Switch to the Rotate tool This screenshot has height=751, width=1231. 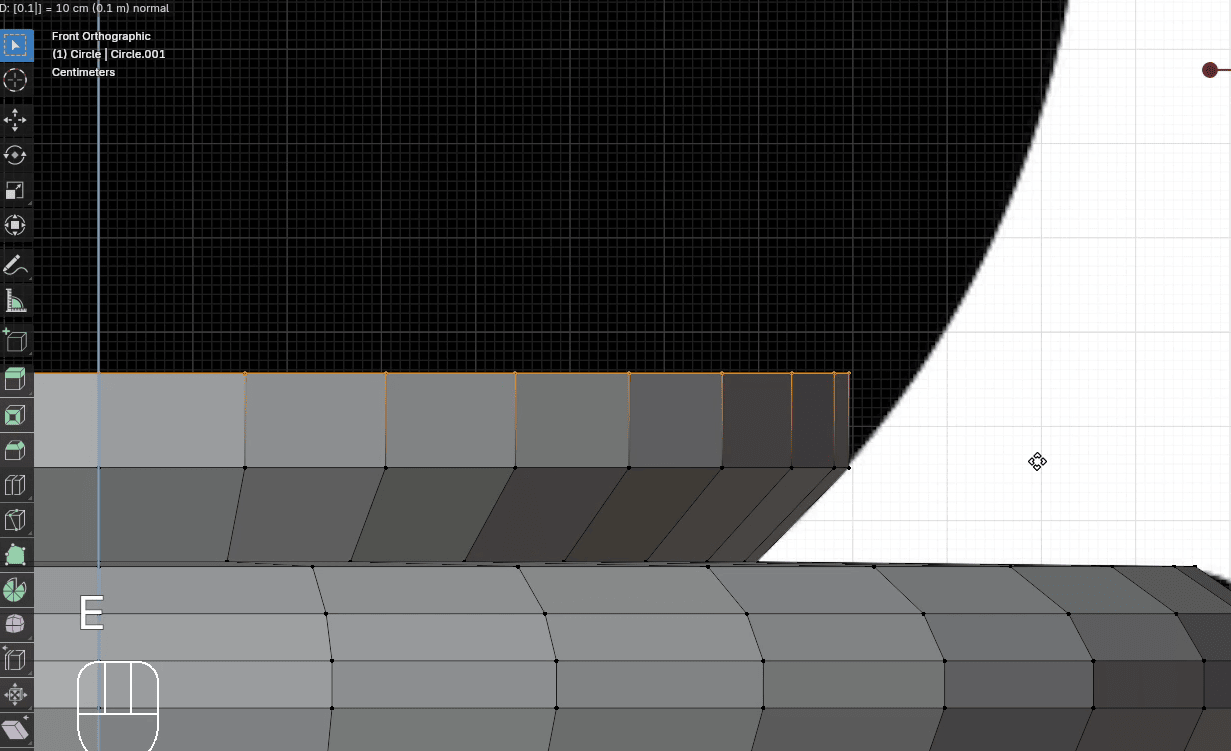pos(15,155)
